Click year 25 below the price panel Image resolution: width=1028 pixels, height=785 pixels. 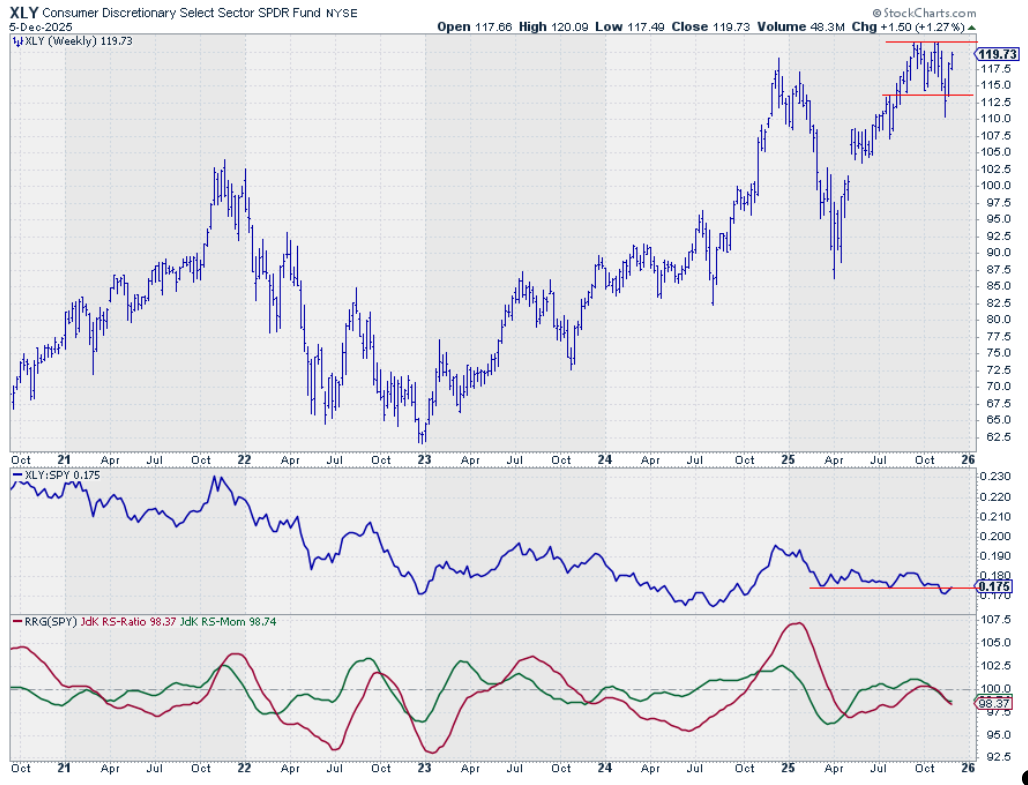pyautogui.click(x=788, y=460)
